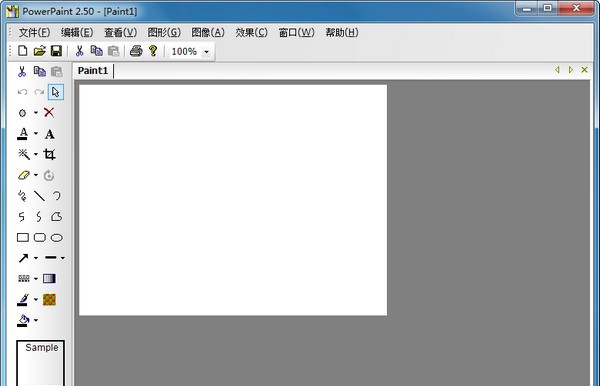Expand the point tool dropdown arrow
This screenshot has width=600, height=386.
pyautogui.click(x=36, y=113)
